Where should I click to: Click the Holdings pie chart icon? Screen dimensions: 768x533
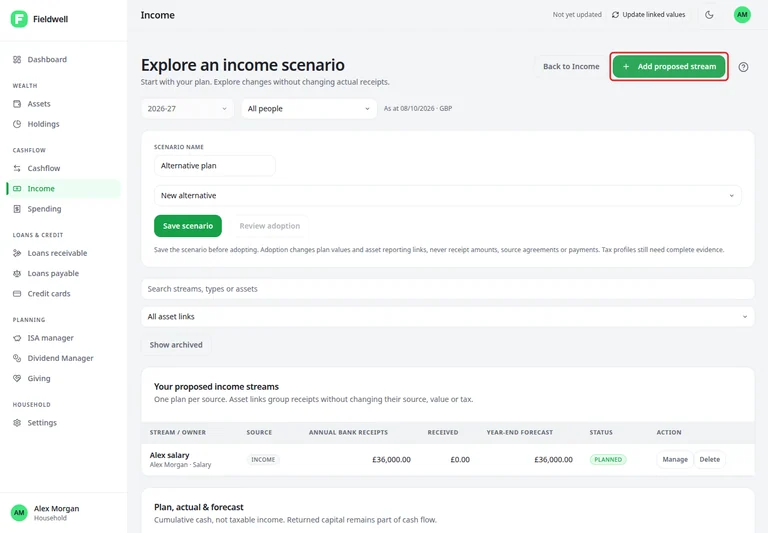click(17, 124)
